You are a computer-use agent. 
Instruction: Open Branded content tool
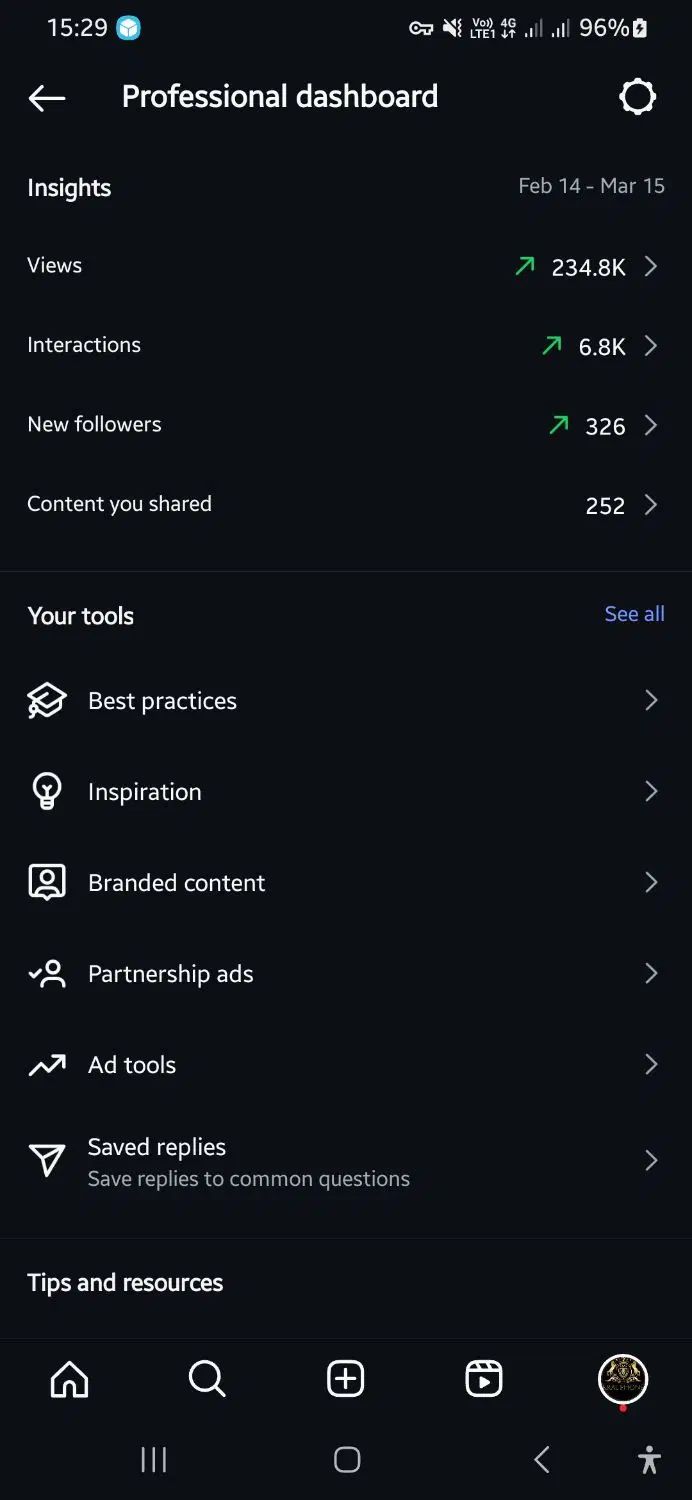coord(346,883)
